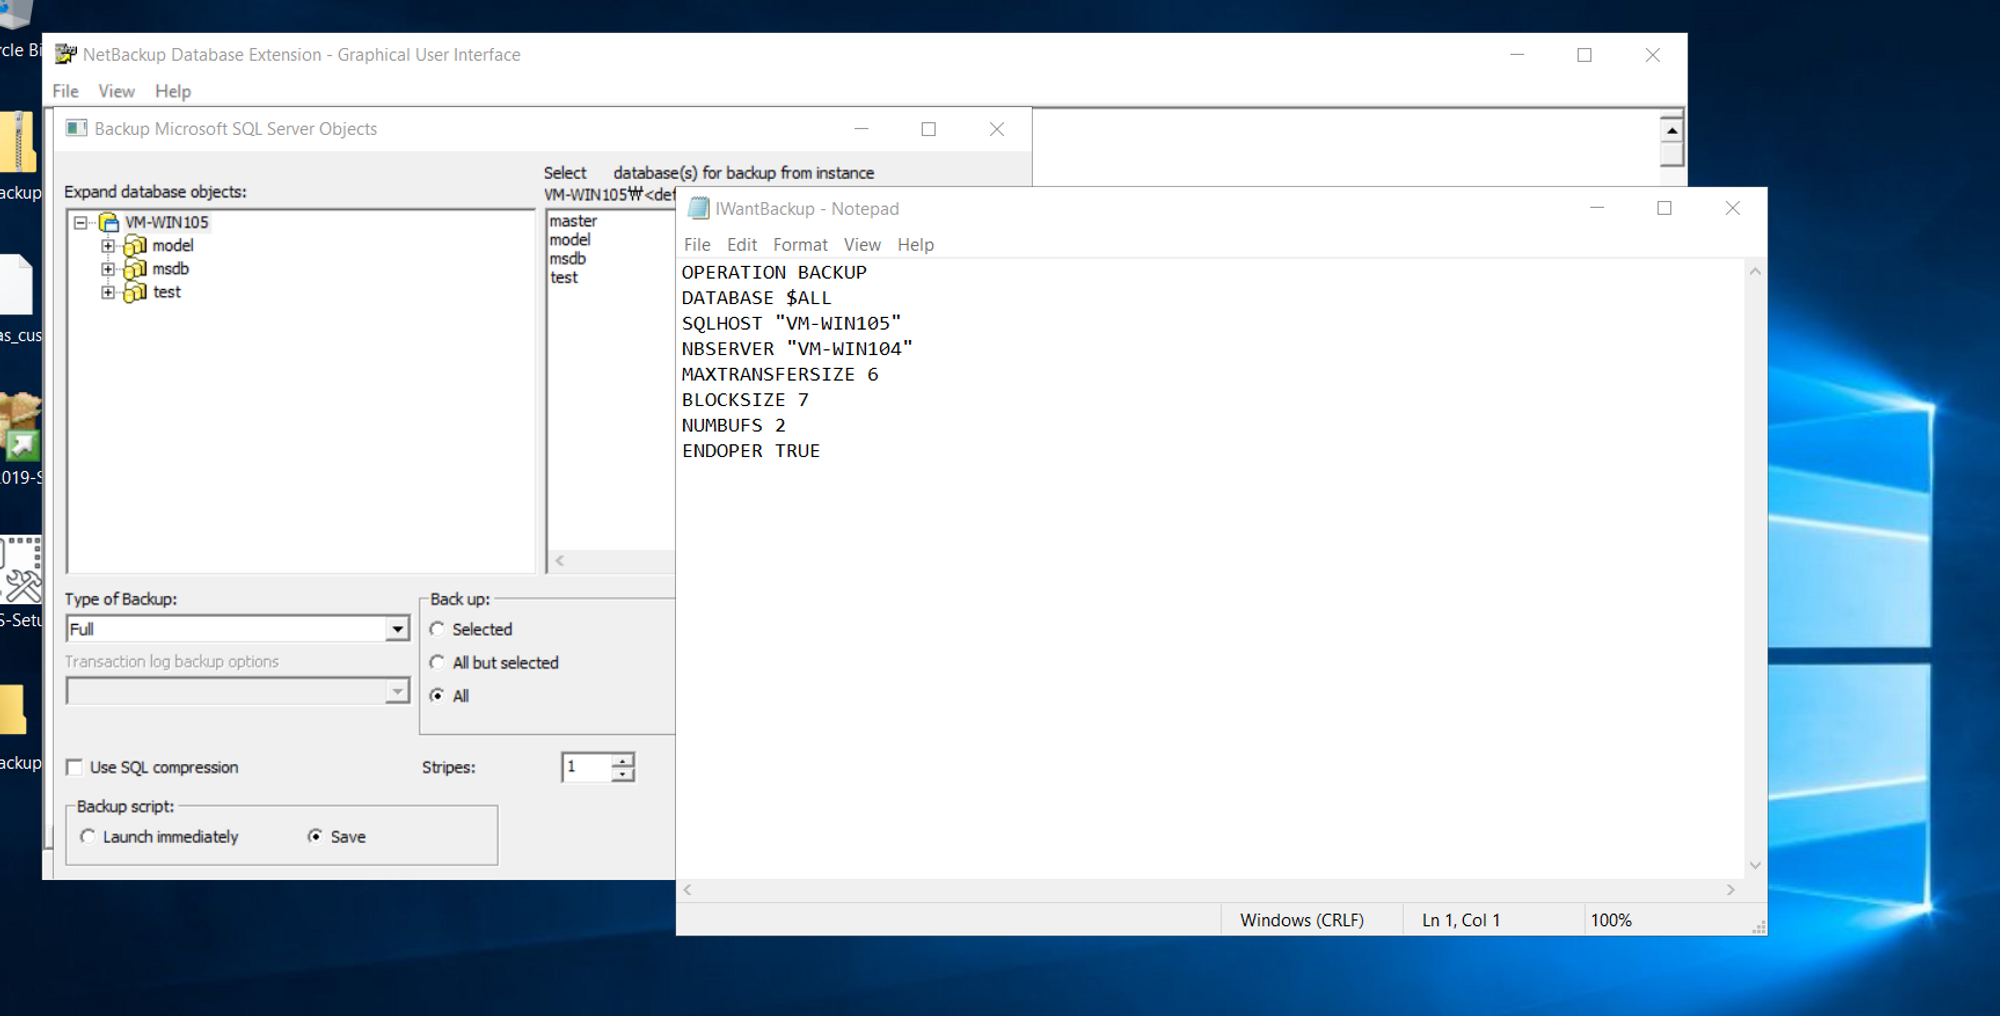Click NetBackup main window scroll up arrow
The width and height of the screenshot is (2000, 1016).
1672,130
